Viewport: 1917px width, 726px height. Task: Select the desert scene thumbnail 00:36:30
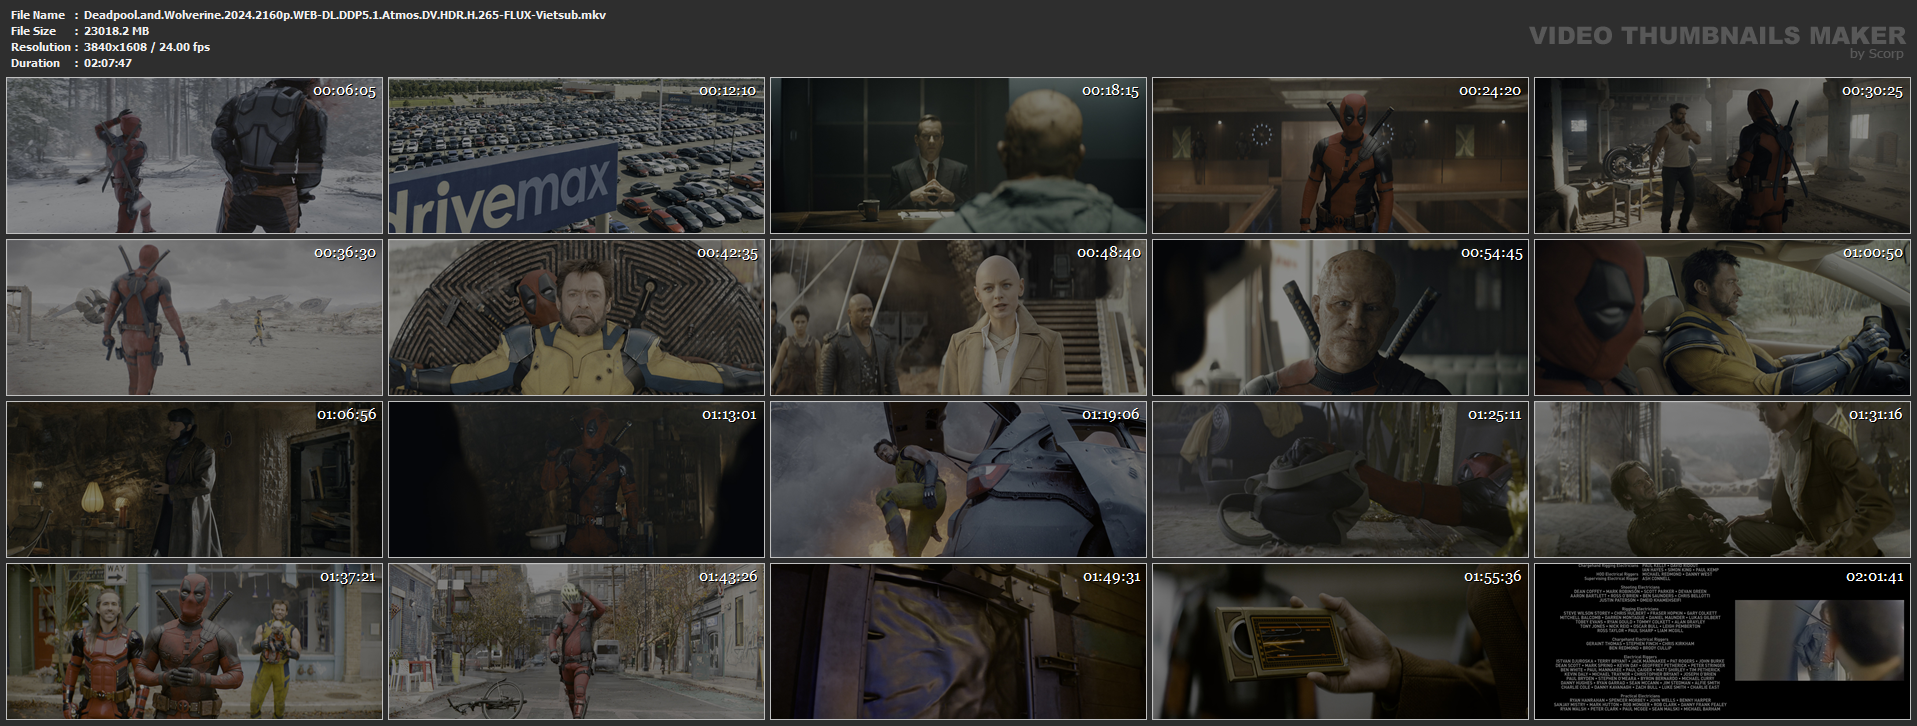pos(194,318)
